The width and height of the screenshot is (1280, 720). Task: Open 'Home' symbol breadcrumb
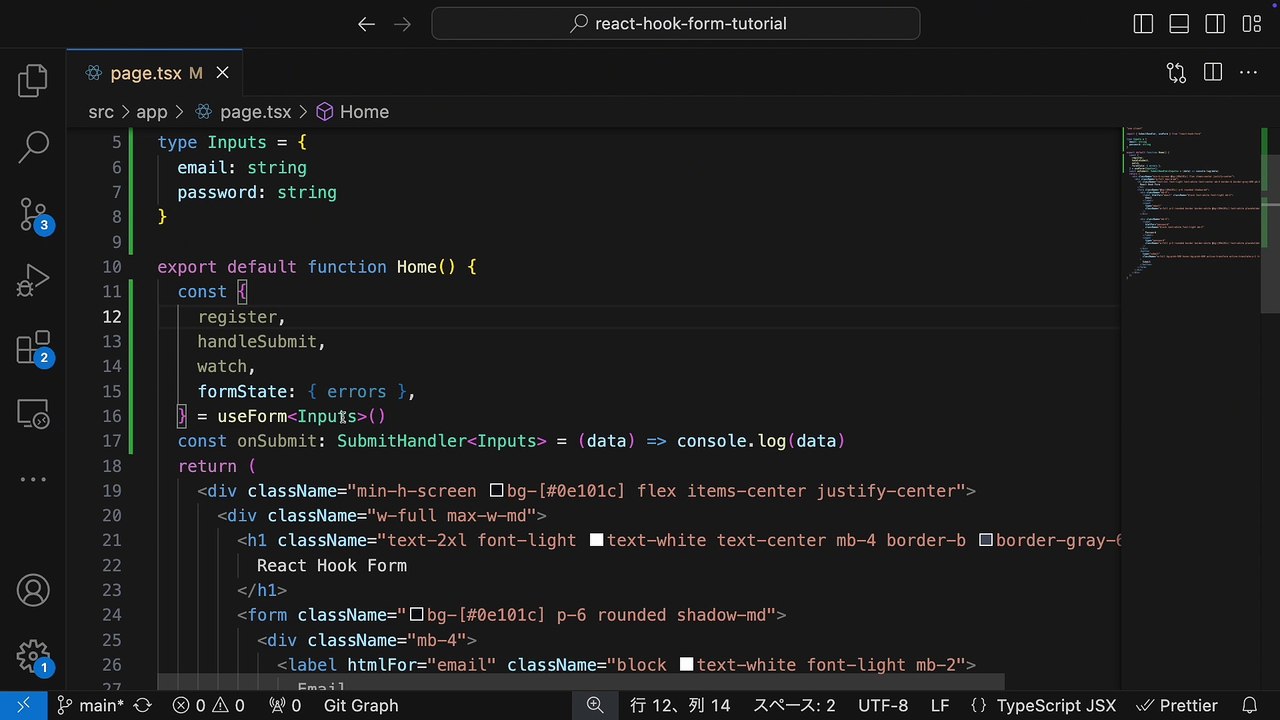tap(352, 112)
